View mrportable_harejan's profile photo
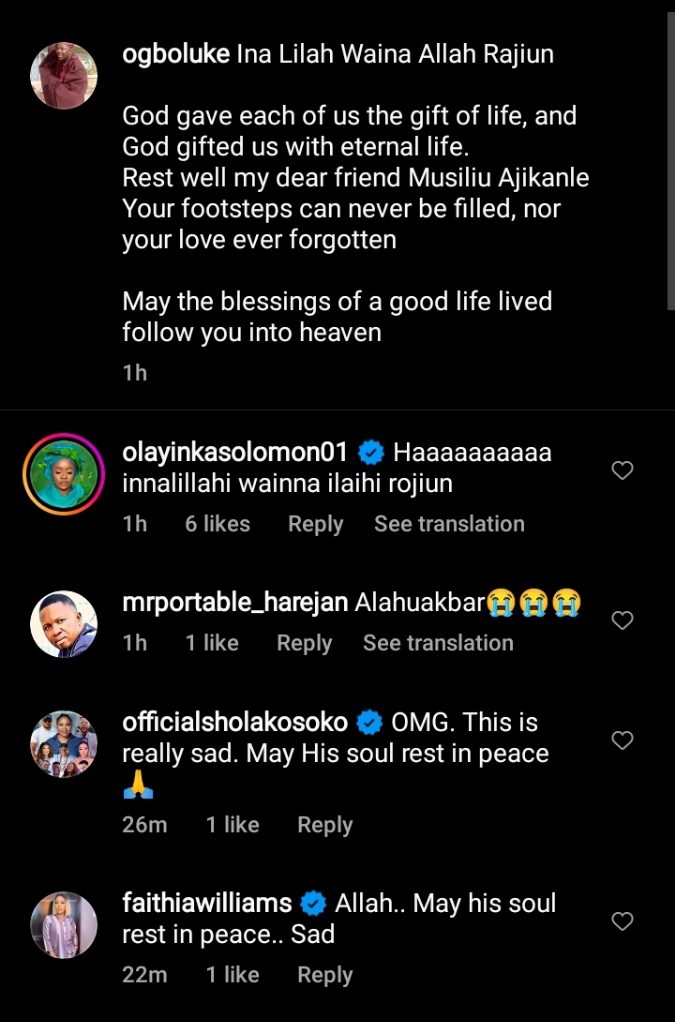 [64, 624]
